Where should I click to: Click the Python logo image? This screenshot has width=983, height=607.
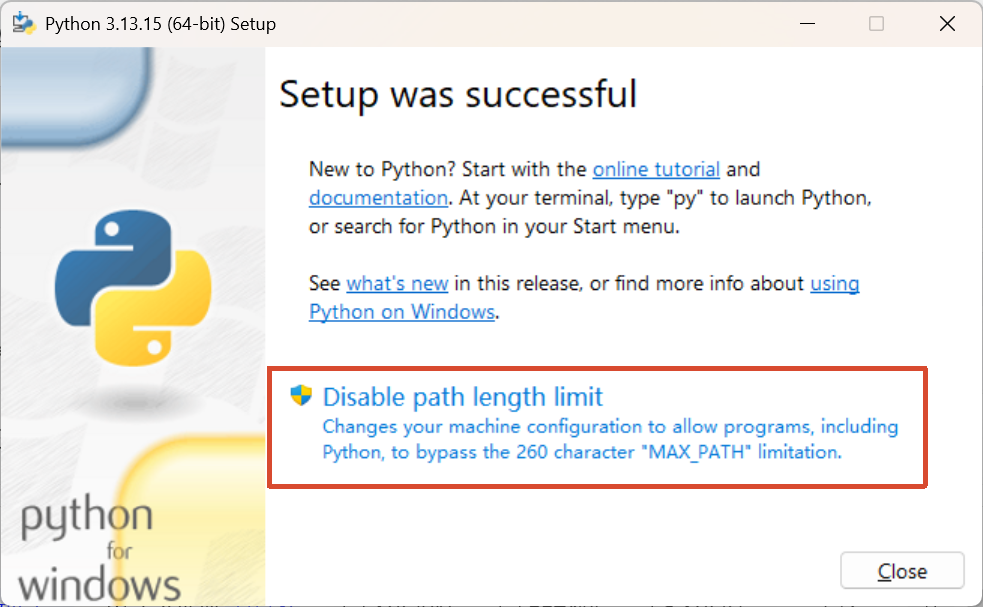(133, 288)
